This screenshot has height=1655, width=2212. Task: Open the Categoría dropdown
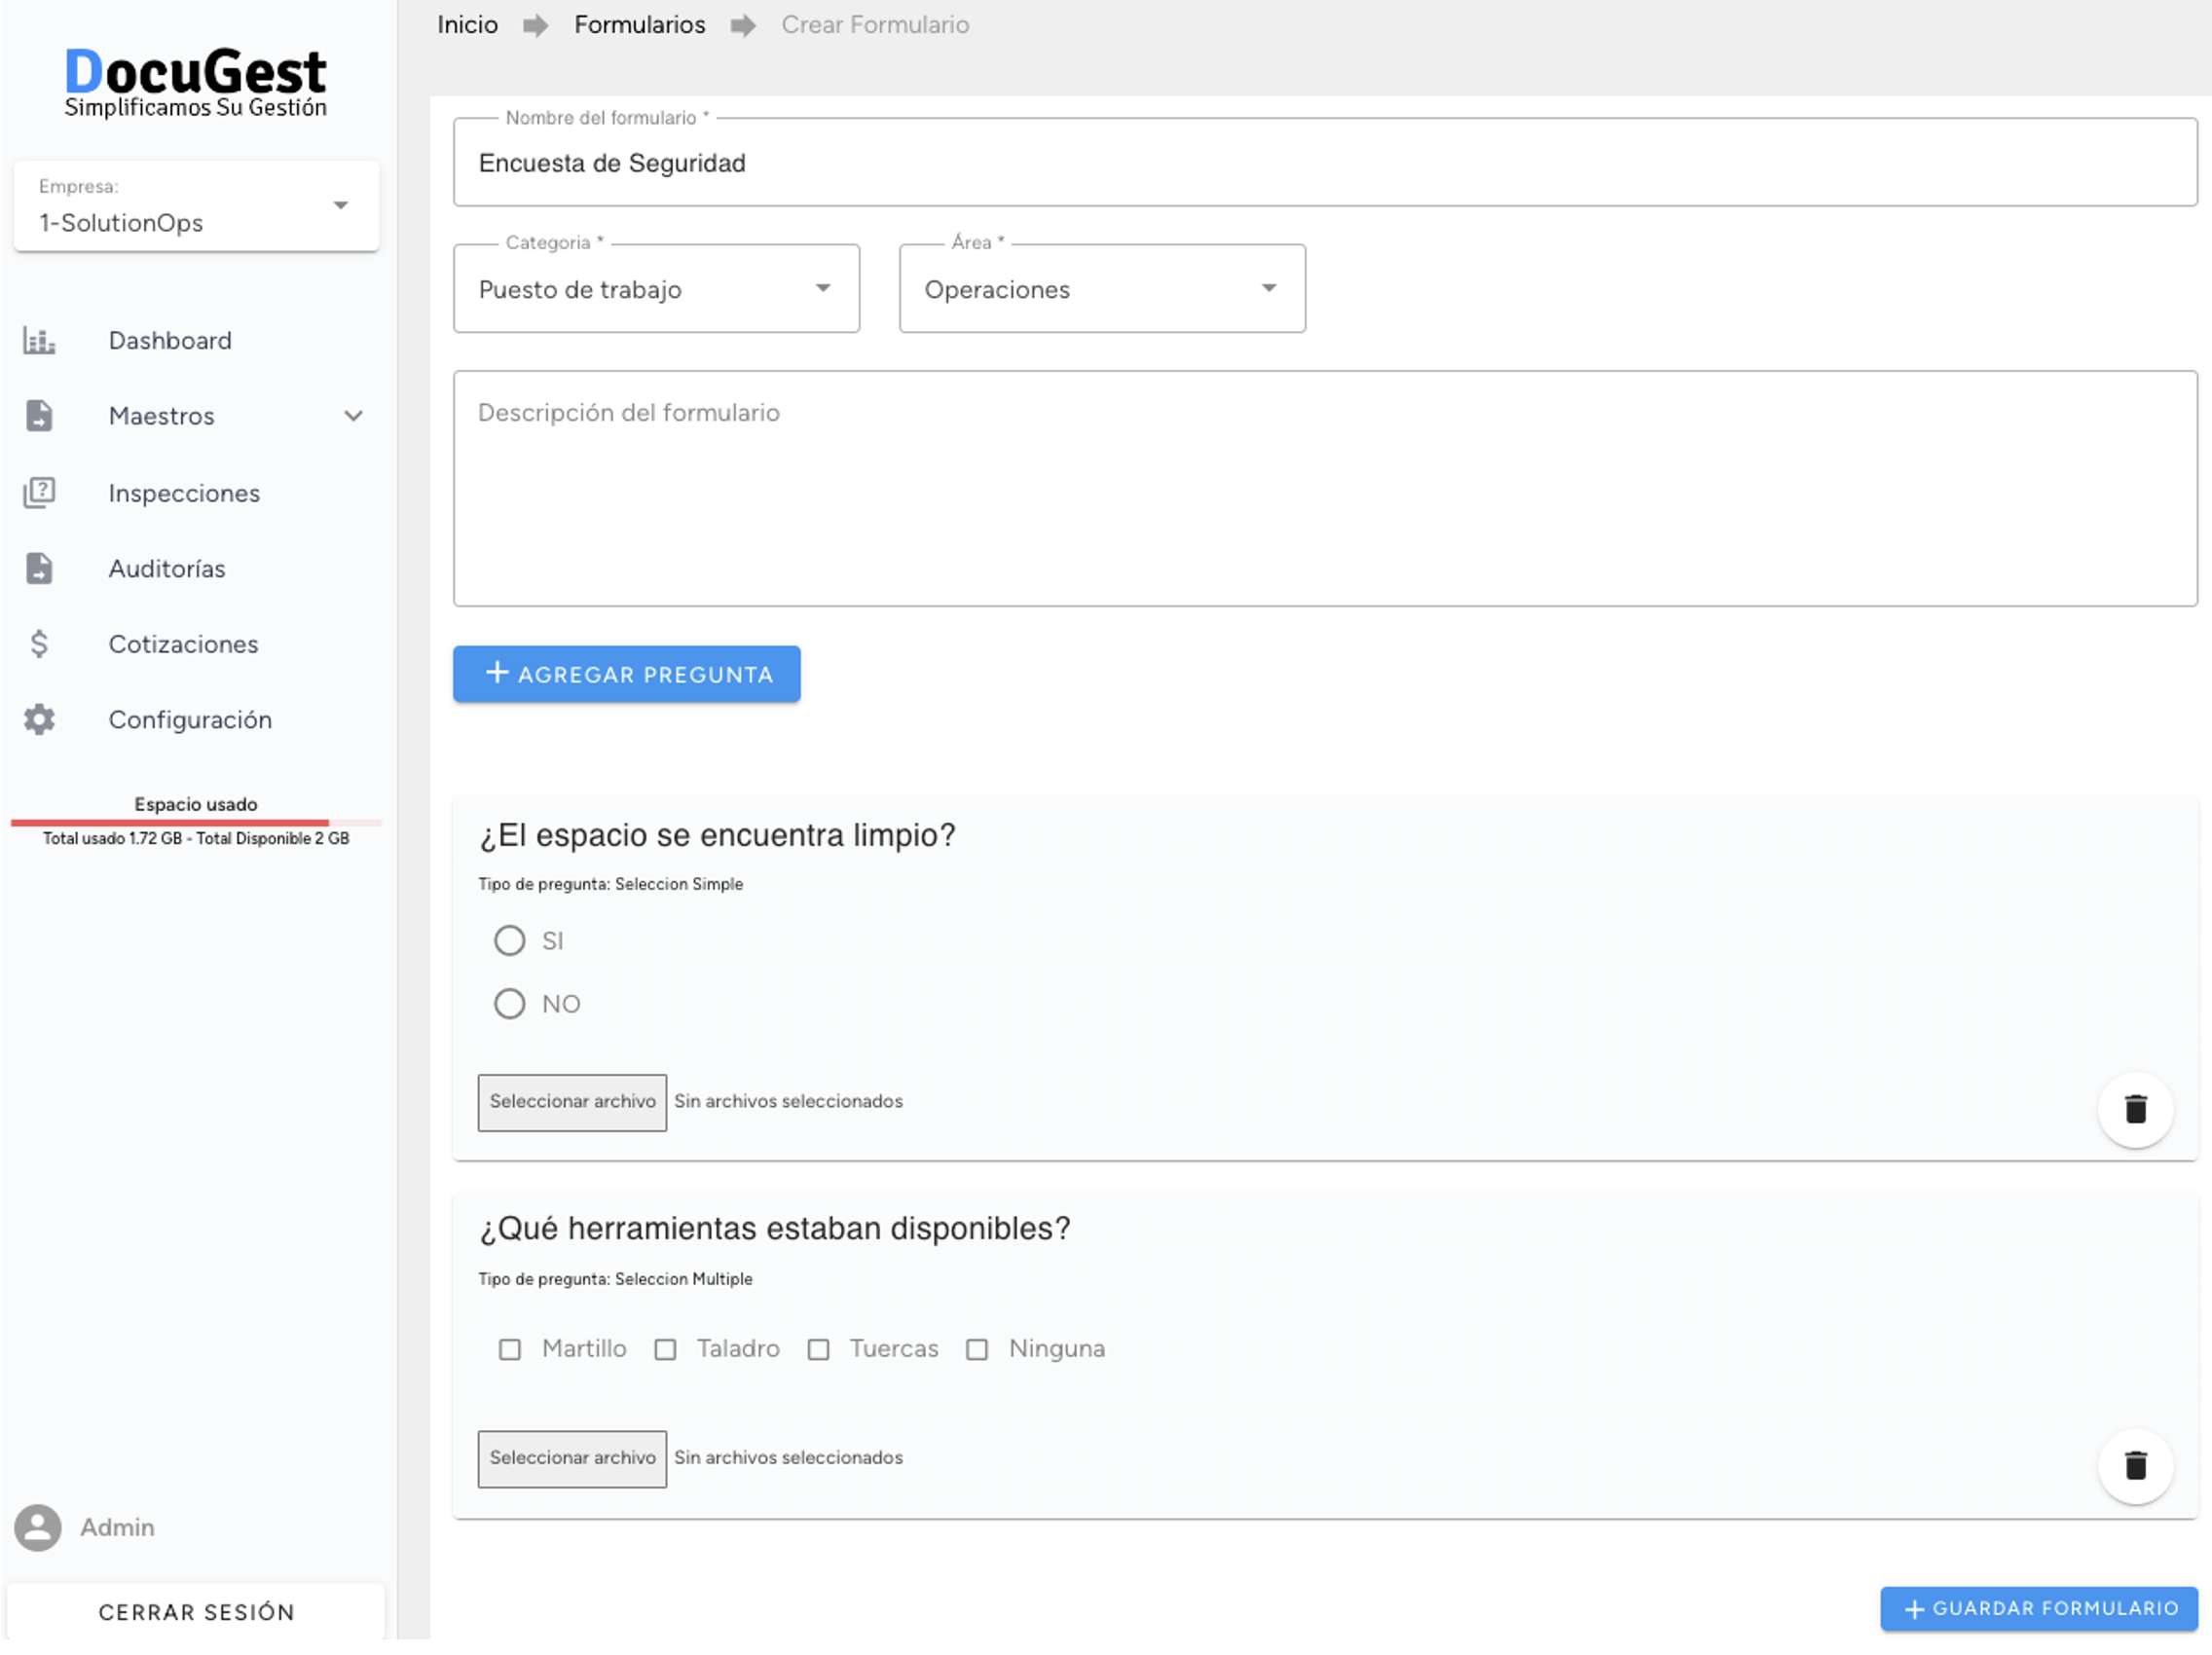[656, 289]
